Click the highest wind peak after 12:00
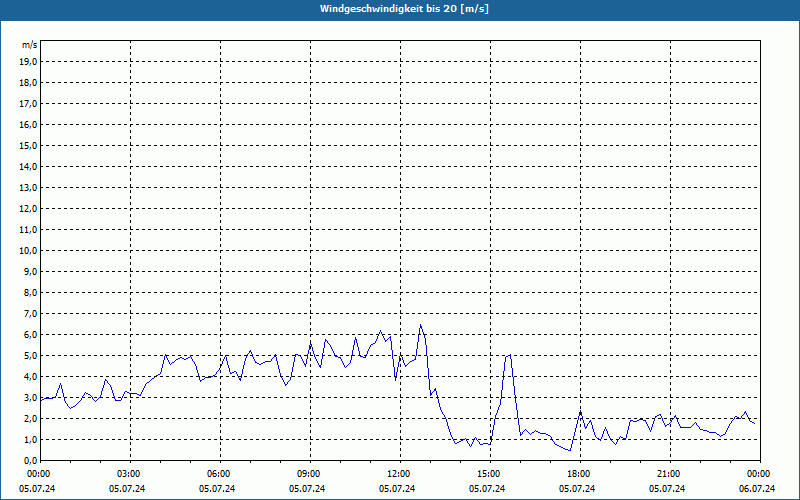 pyautogui.click(x=420, y=325)
